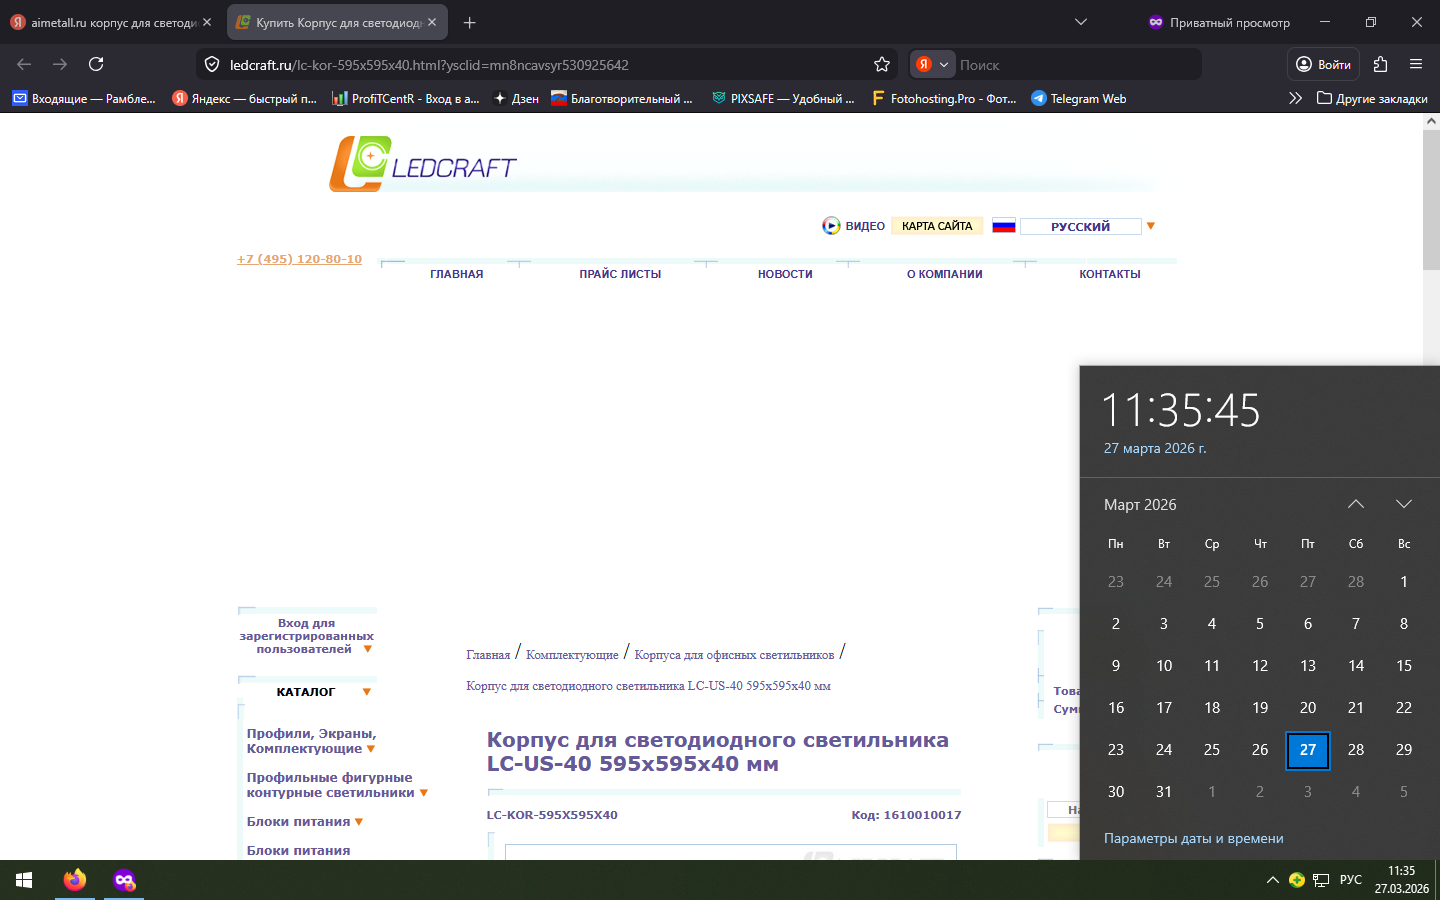Go to next month in calendar
Image resolution: width=1440 pixels, height=900 pixels.
tap(1404, 504)
